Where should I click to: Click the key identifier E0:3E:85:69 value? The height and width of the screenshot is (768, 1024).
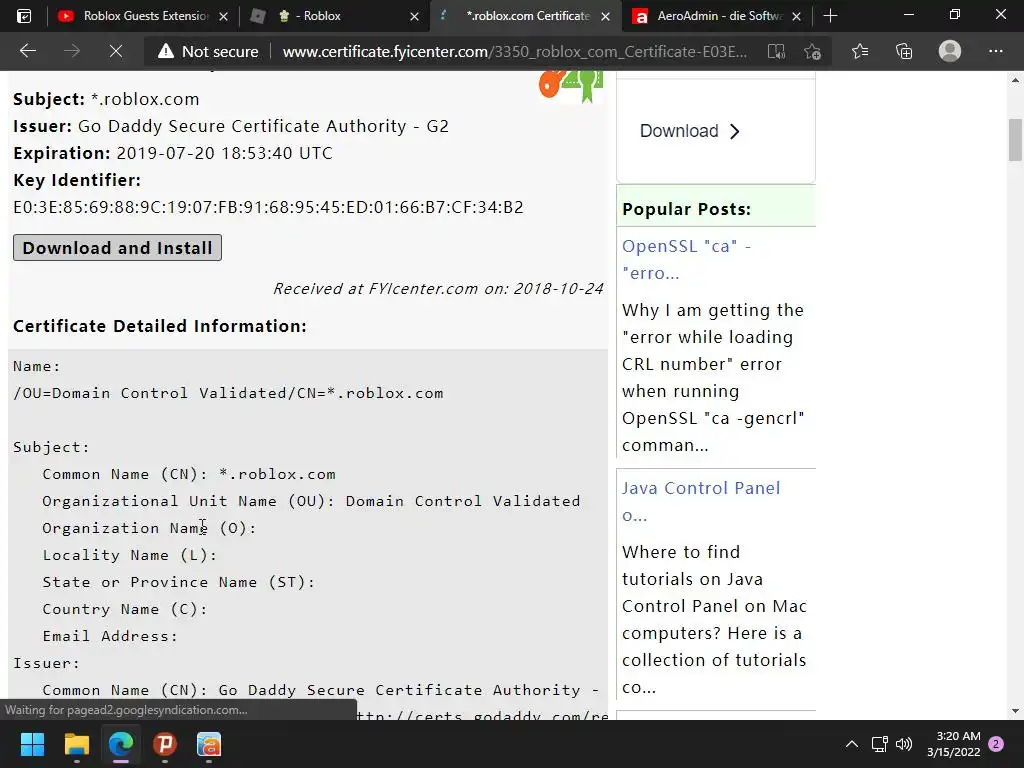(x=268, y=207)
